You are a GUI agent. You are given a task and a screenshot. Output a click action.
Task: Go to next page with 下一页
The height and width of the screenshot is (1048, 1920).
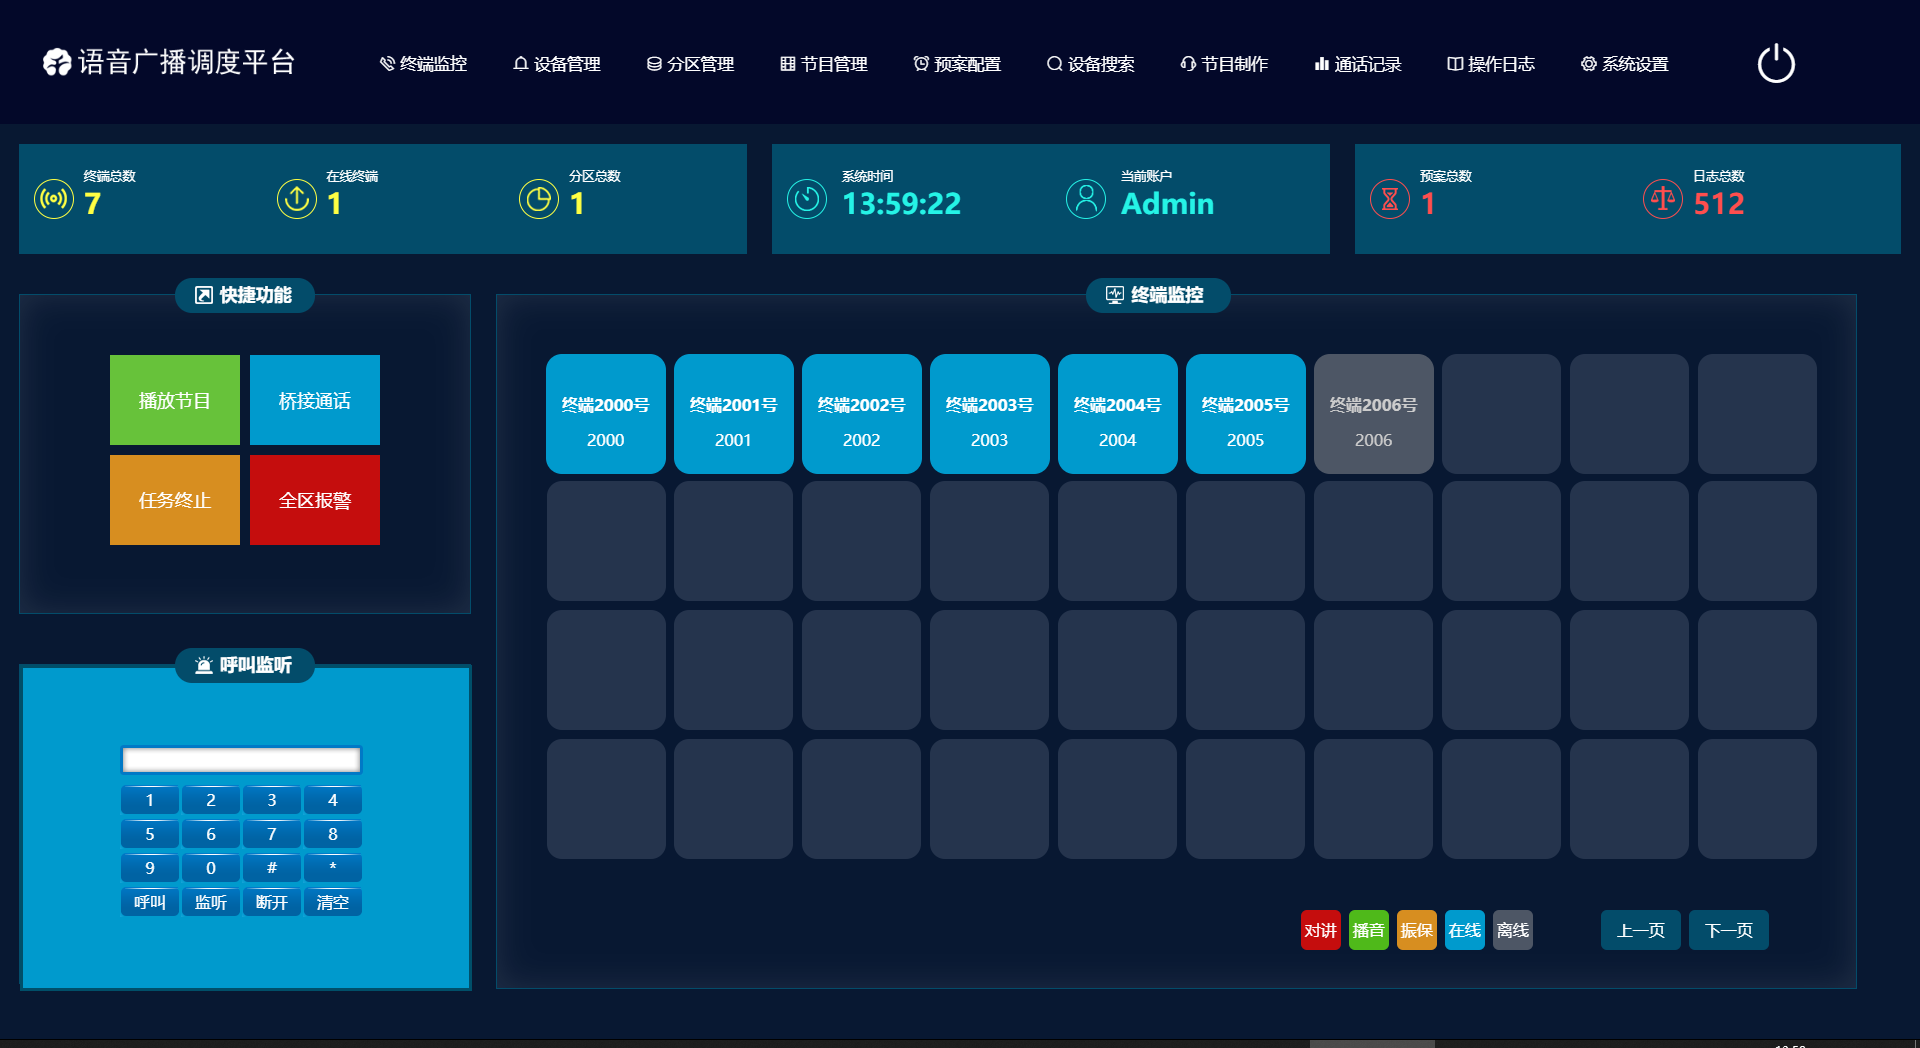coord(1728,930)
